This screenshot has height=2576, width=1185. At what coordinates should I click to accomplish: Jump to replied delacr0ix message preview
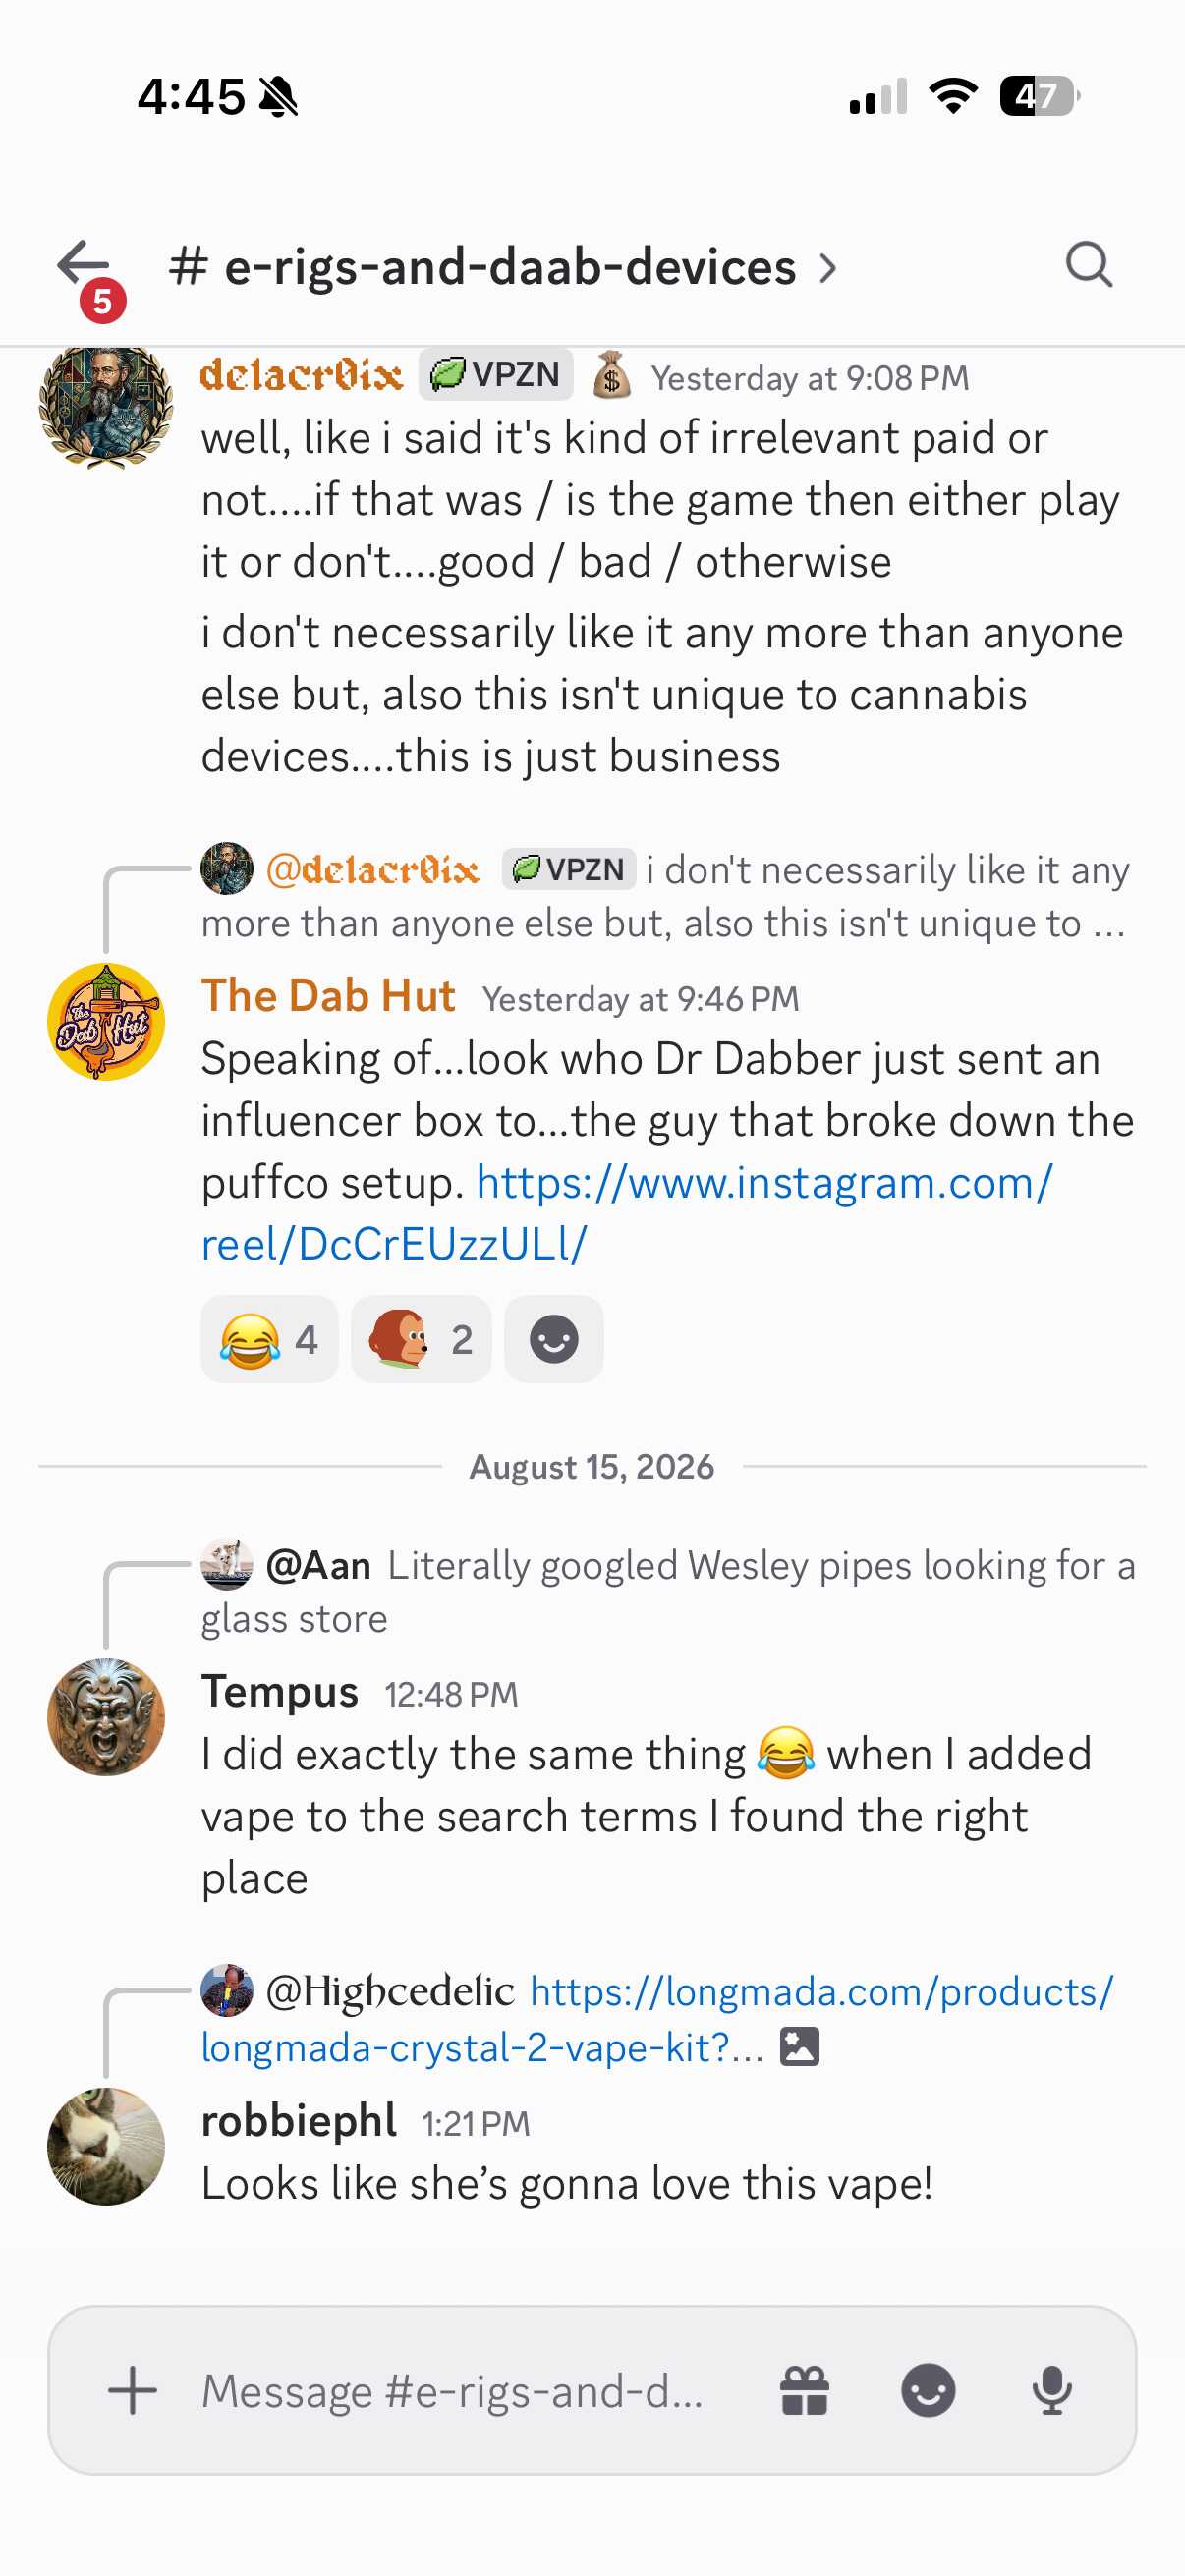(665, 896)
